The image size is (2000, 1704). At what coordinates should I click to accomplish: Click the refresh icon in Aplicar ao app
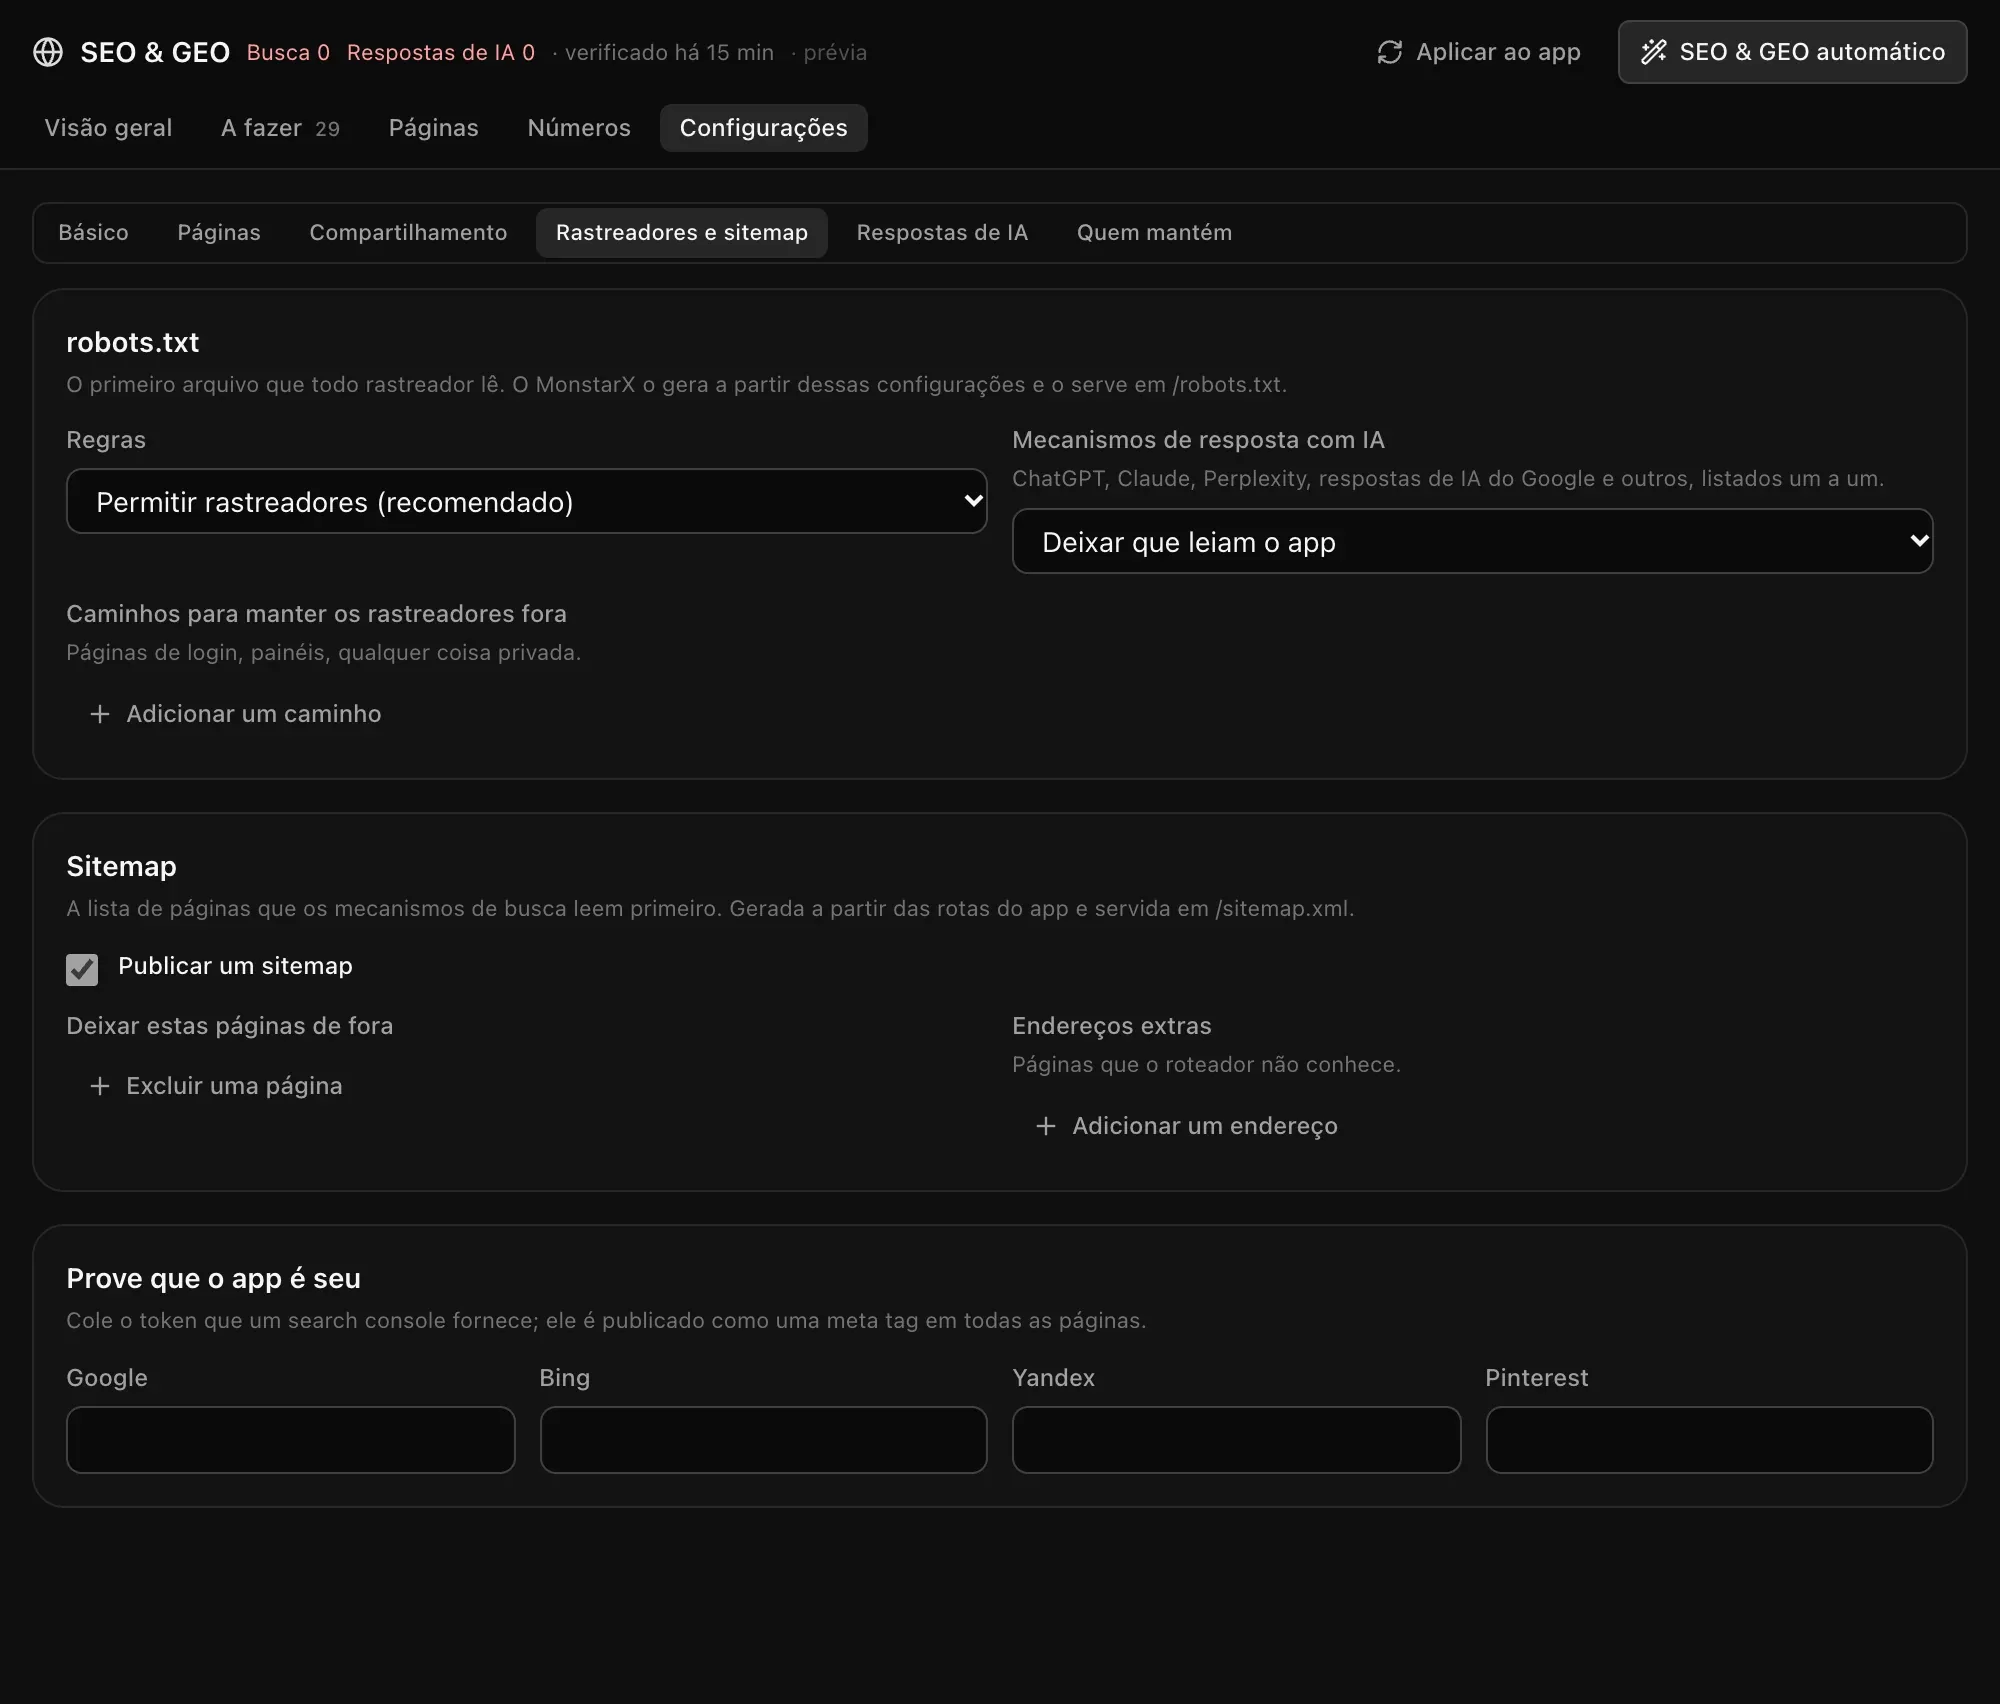[1390, 52]
